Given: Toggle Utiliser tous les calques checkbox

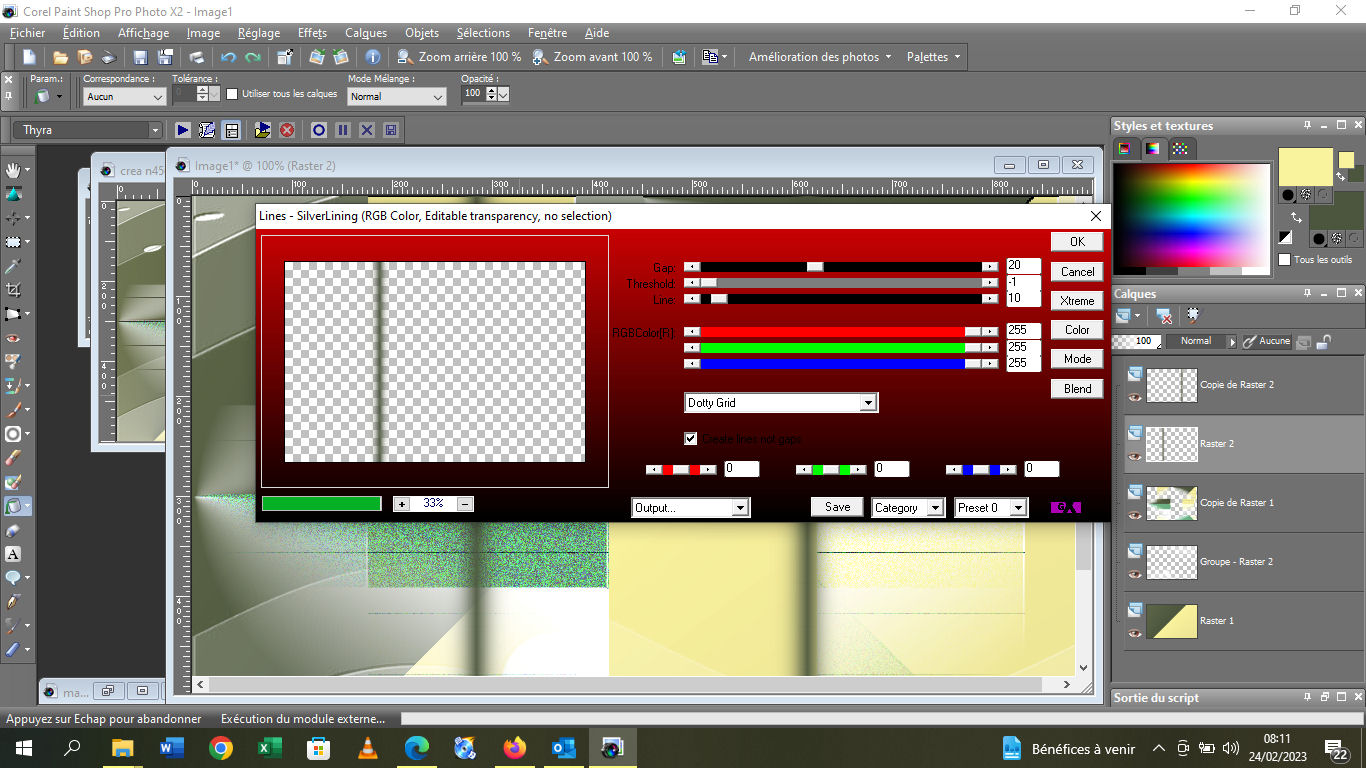Looking at the screenshot, I should [233, 94].
